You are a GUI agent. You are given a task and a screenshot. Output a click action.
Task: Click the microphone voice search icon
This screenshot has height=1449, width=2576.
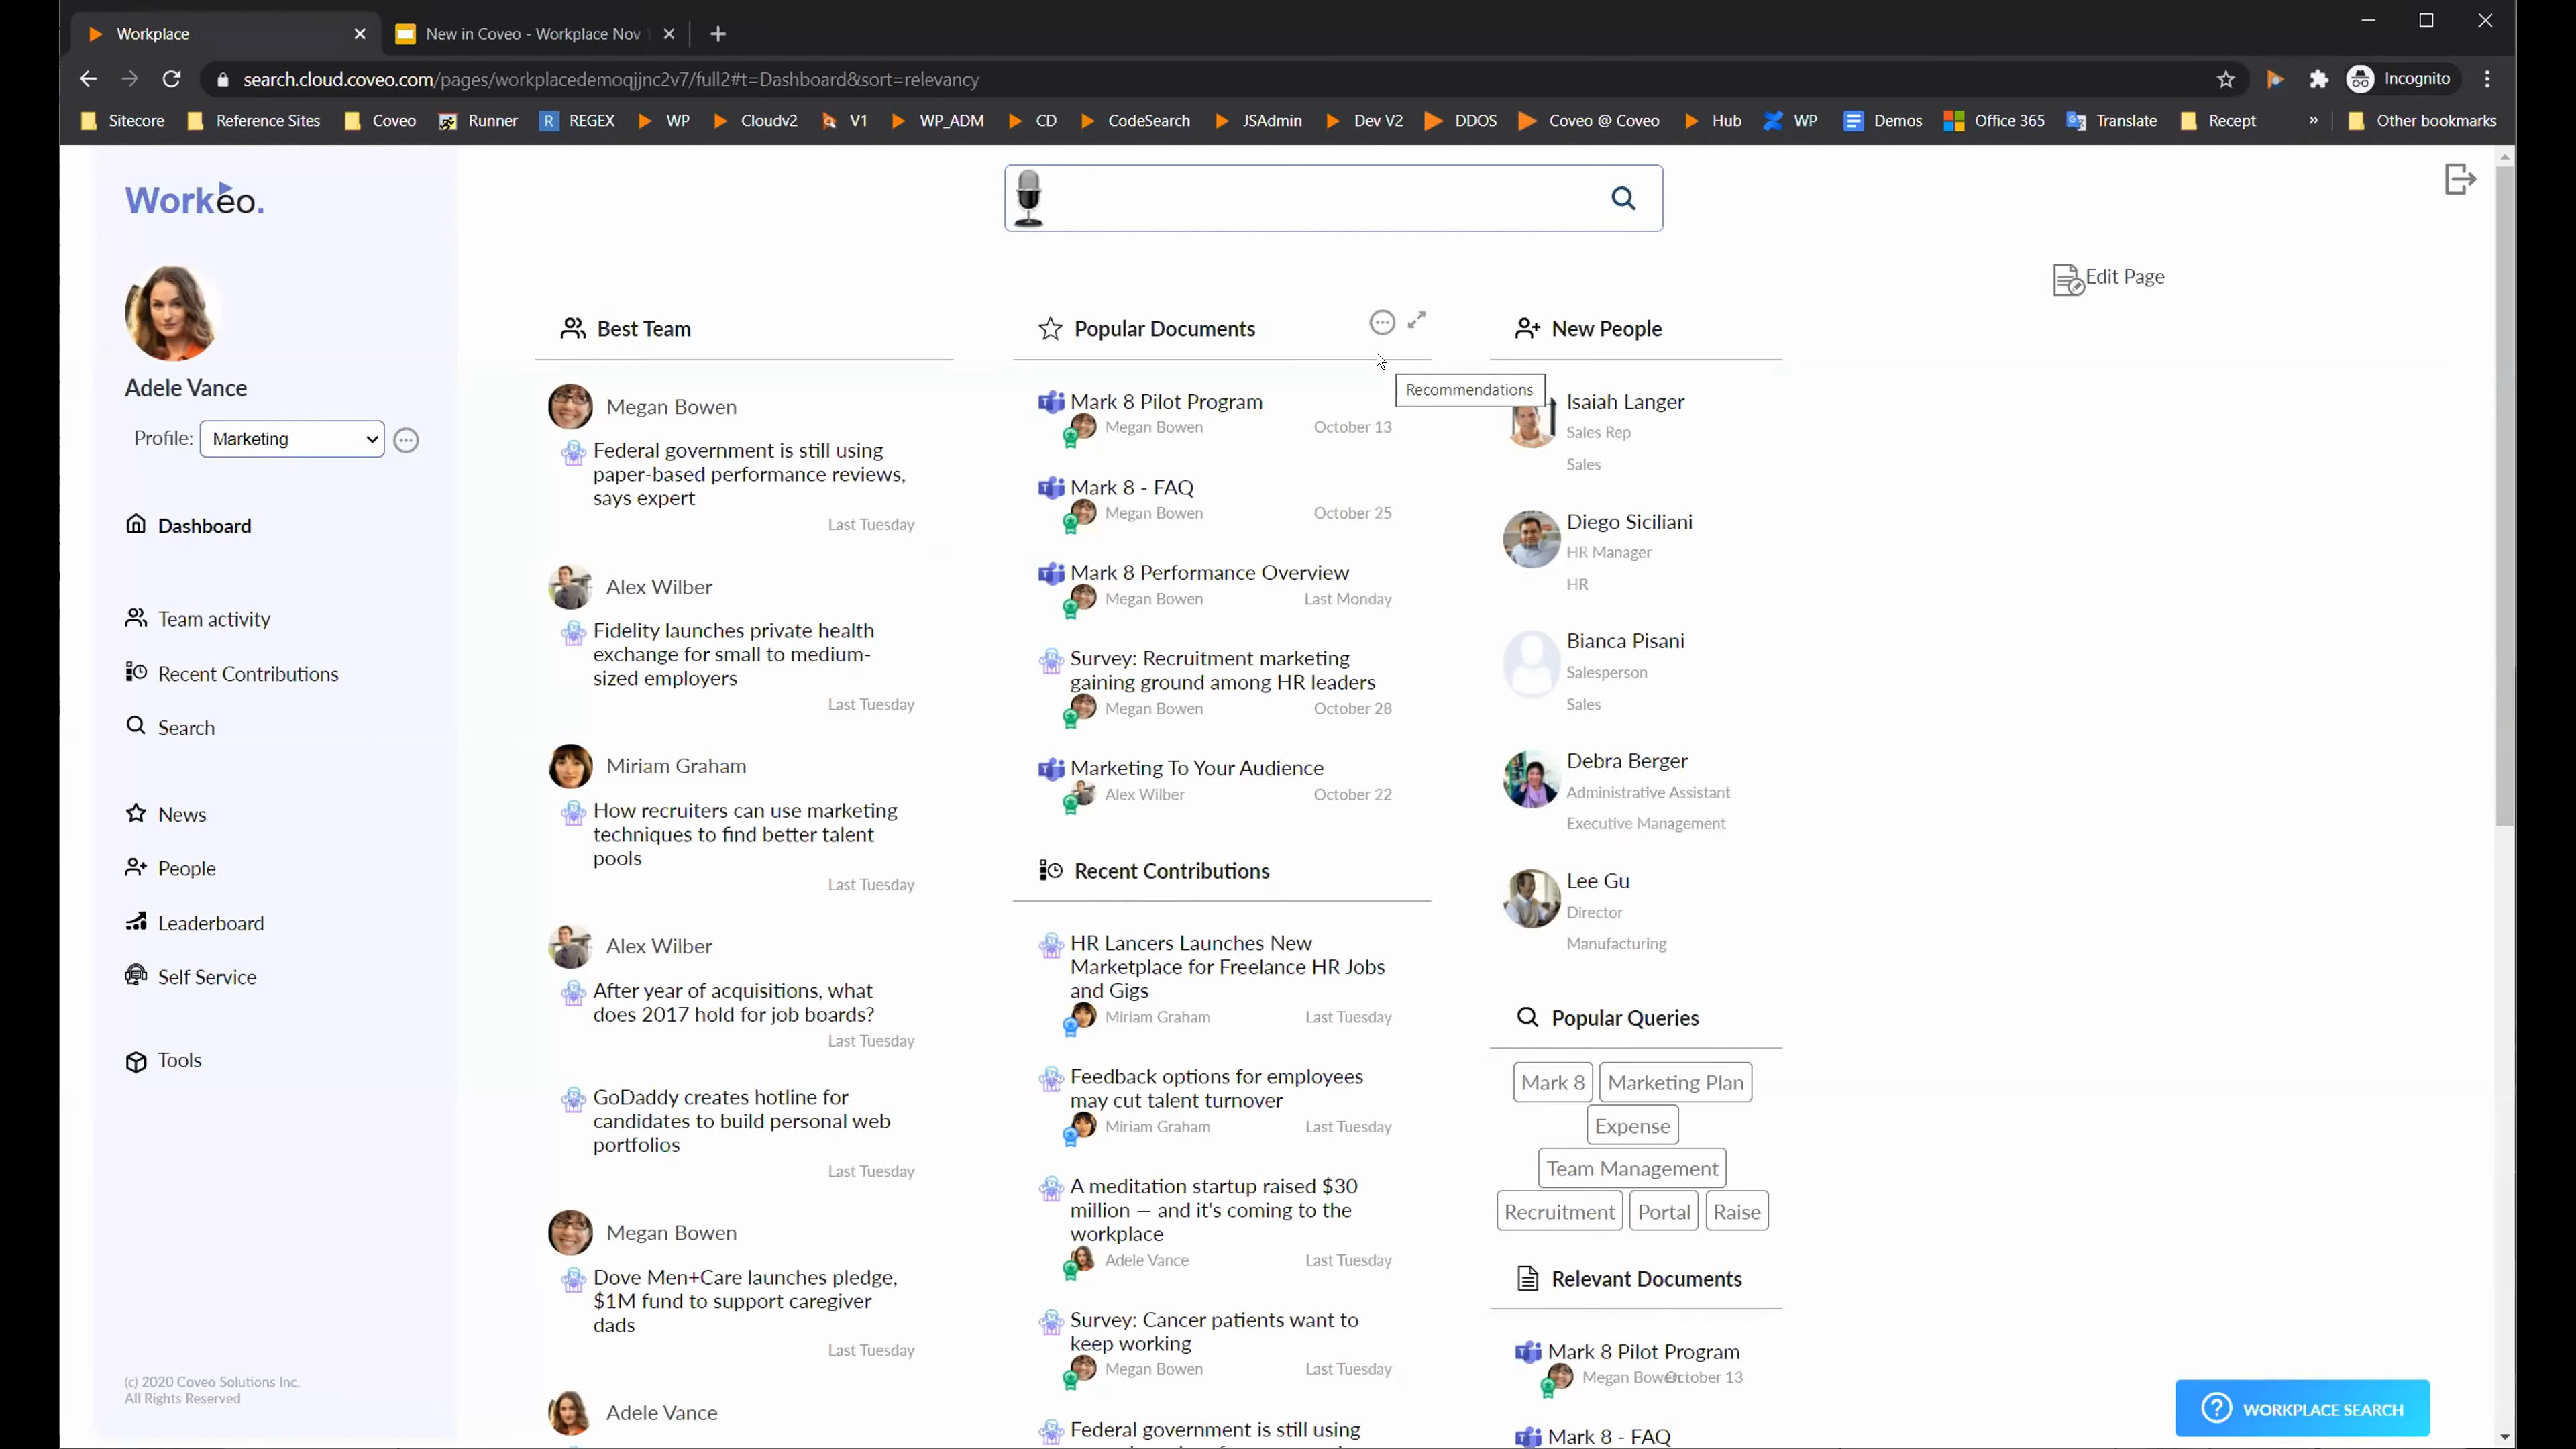(x=1028, y=198)
